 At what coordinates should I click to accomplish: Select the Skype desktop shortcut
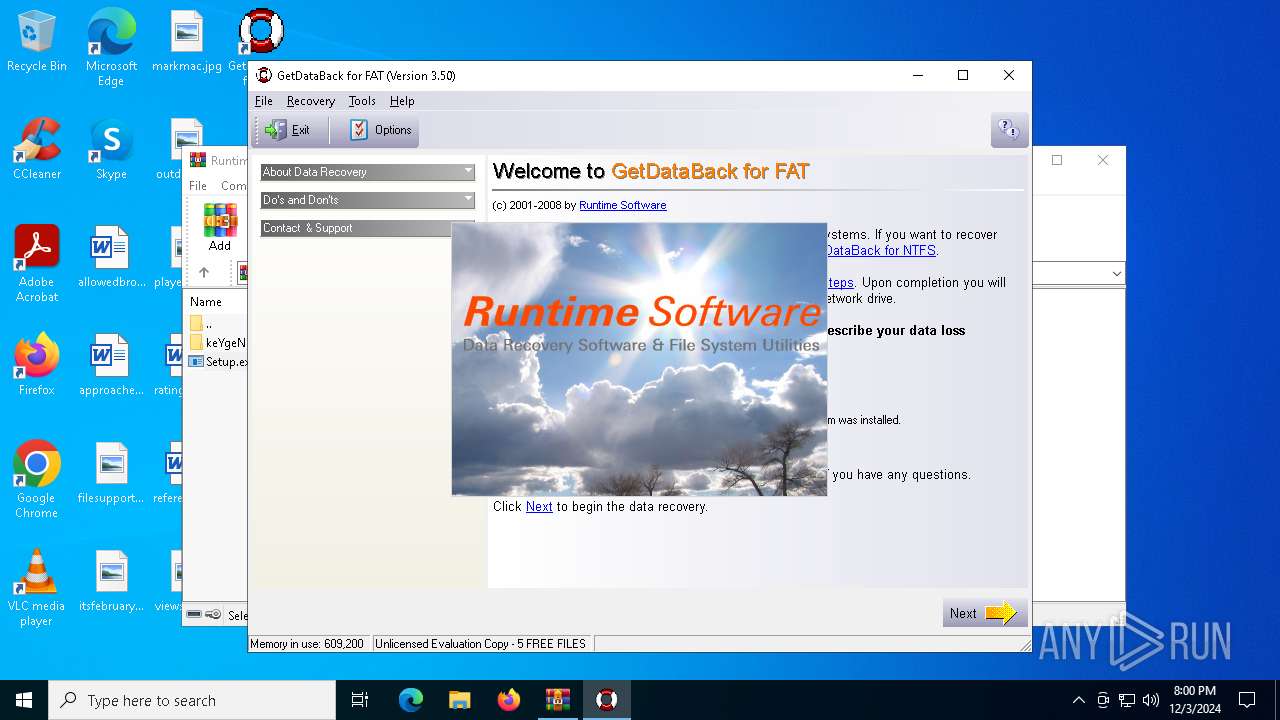click(111, 150)
